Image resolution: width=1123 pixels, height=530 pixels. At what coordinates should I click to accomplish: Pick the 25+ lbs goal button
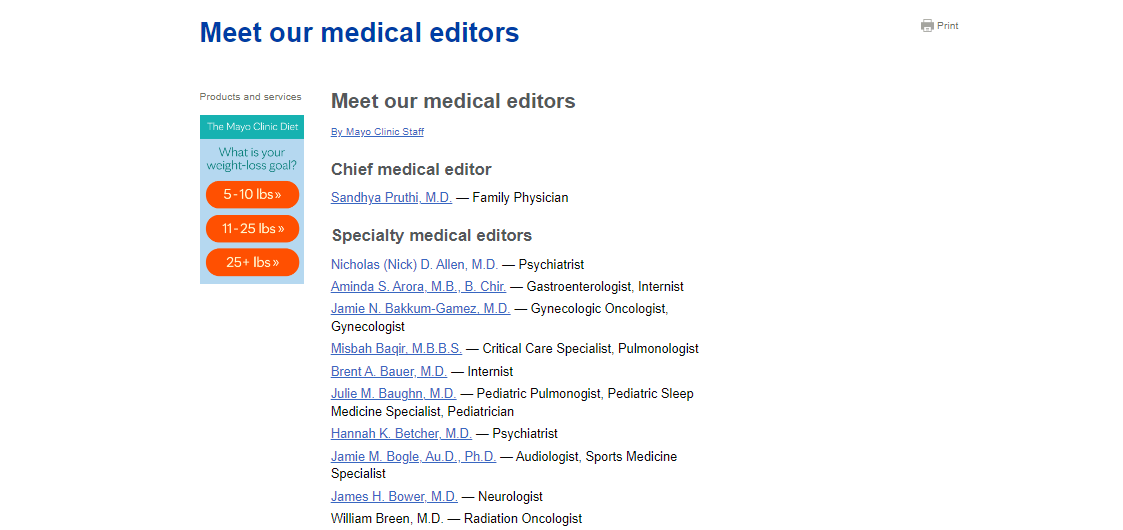252,262
